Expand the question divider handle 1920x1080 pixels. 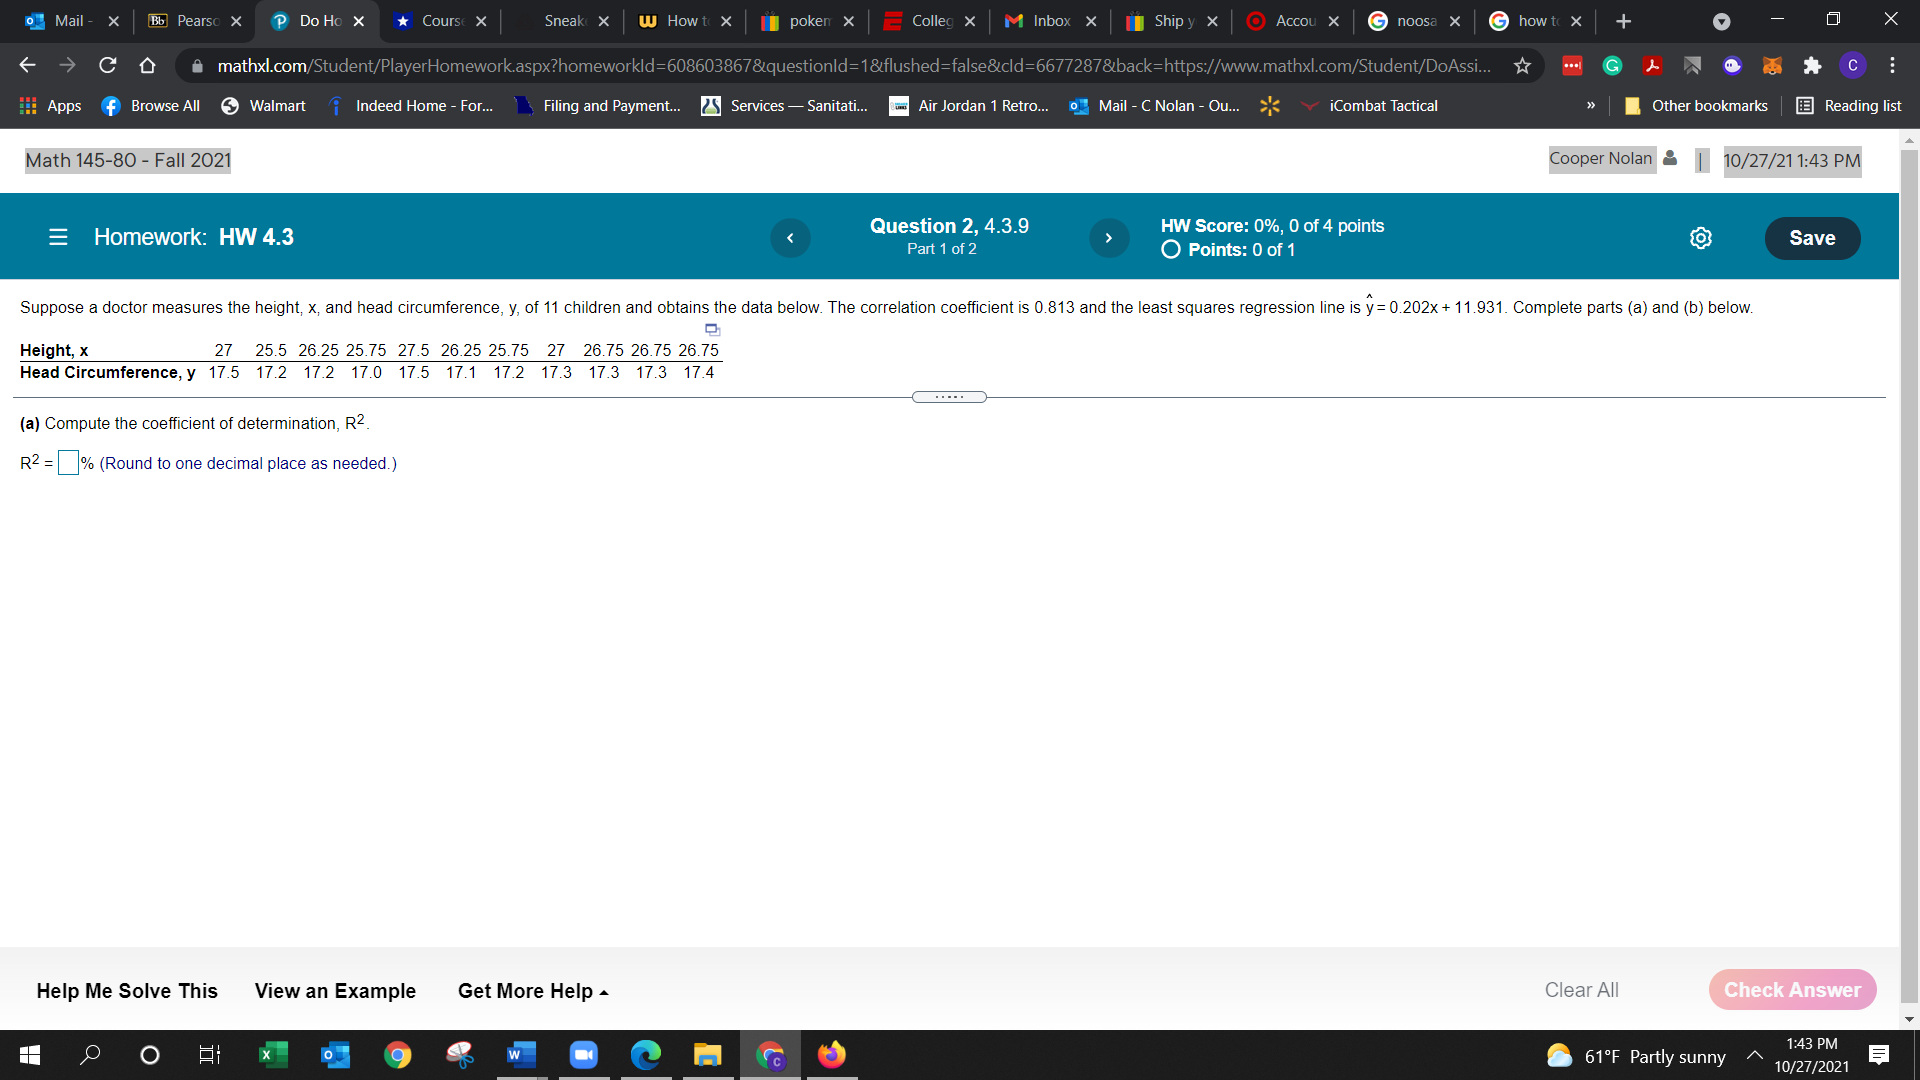[x=949, y=397]
